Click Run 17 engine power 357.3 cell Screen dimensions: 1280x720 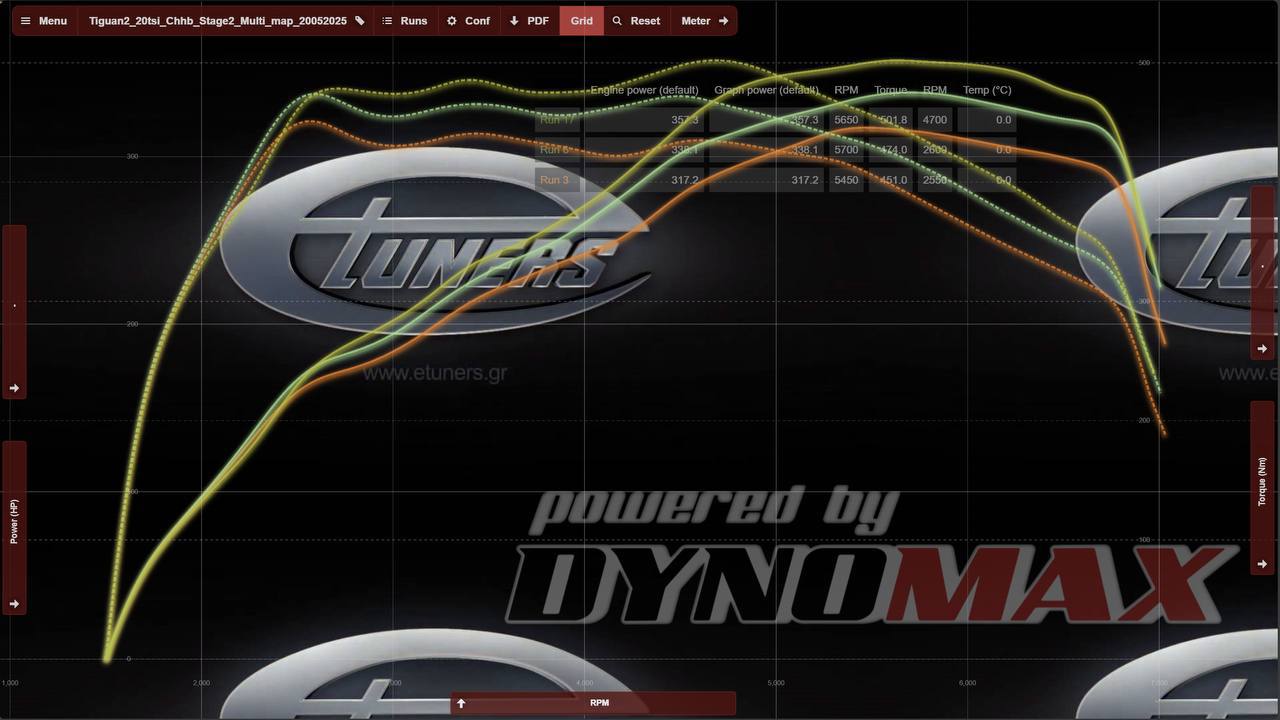pos(645,120)
